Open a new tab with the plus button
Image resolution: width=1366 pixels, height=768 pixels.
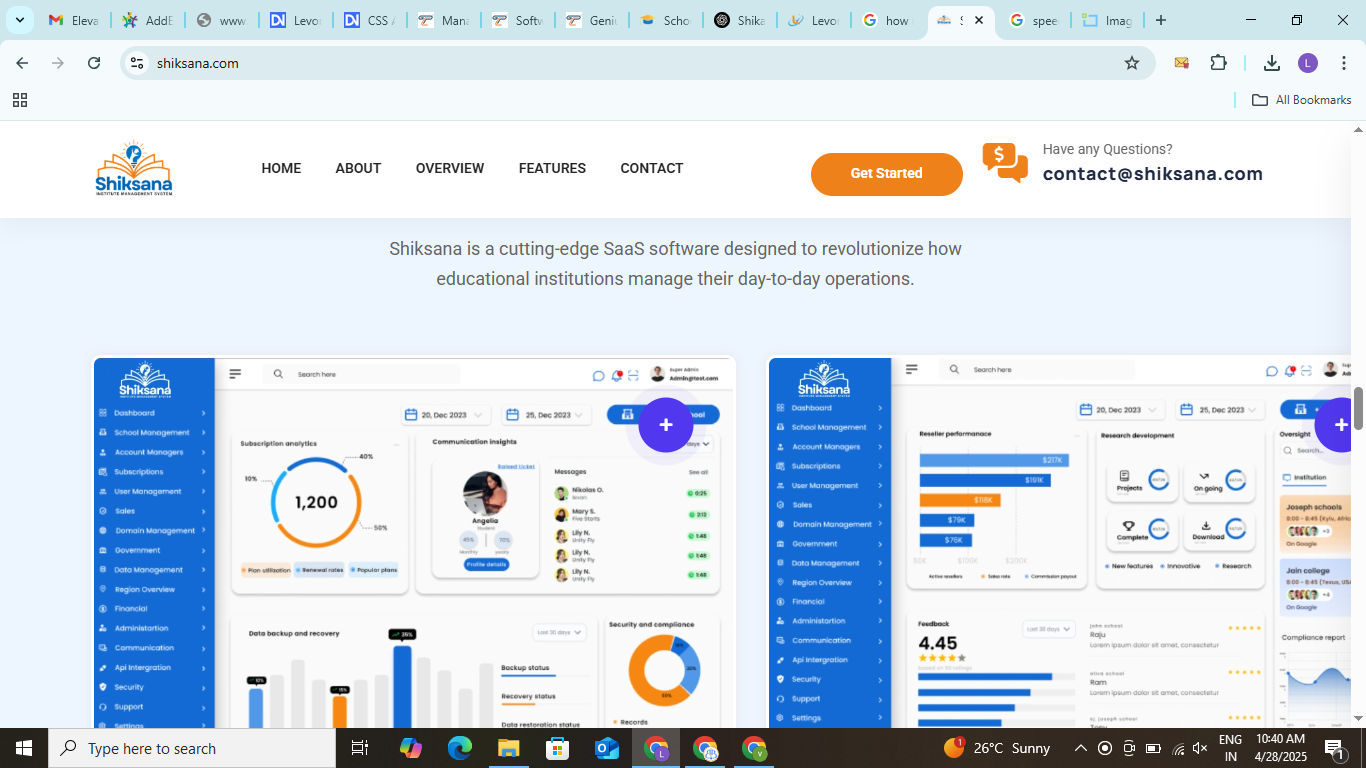tap(1160, 20)
